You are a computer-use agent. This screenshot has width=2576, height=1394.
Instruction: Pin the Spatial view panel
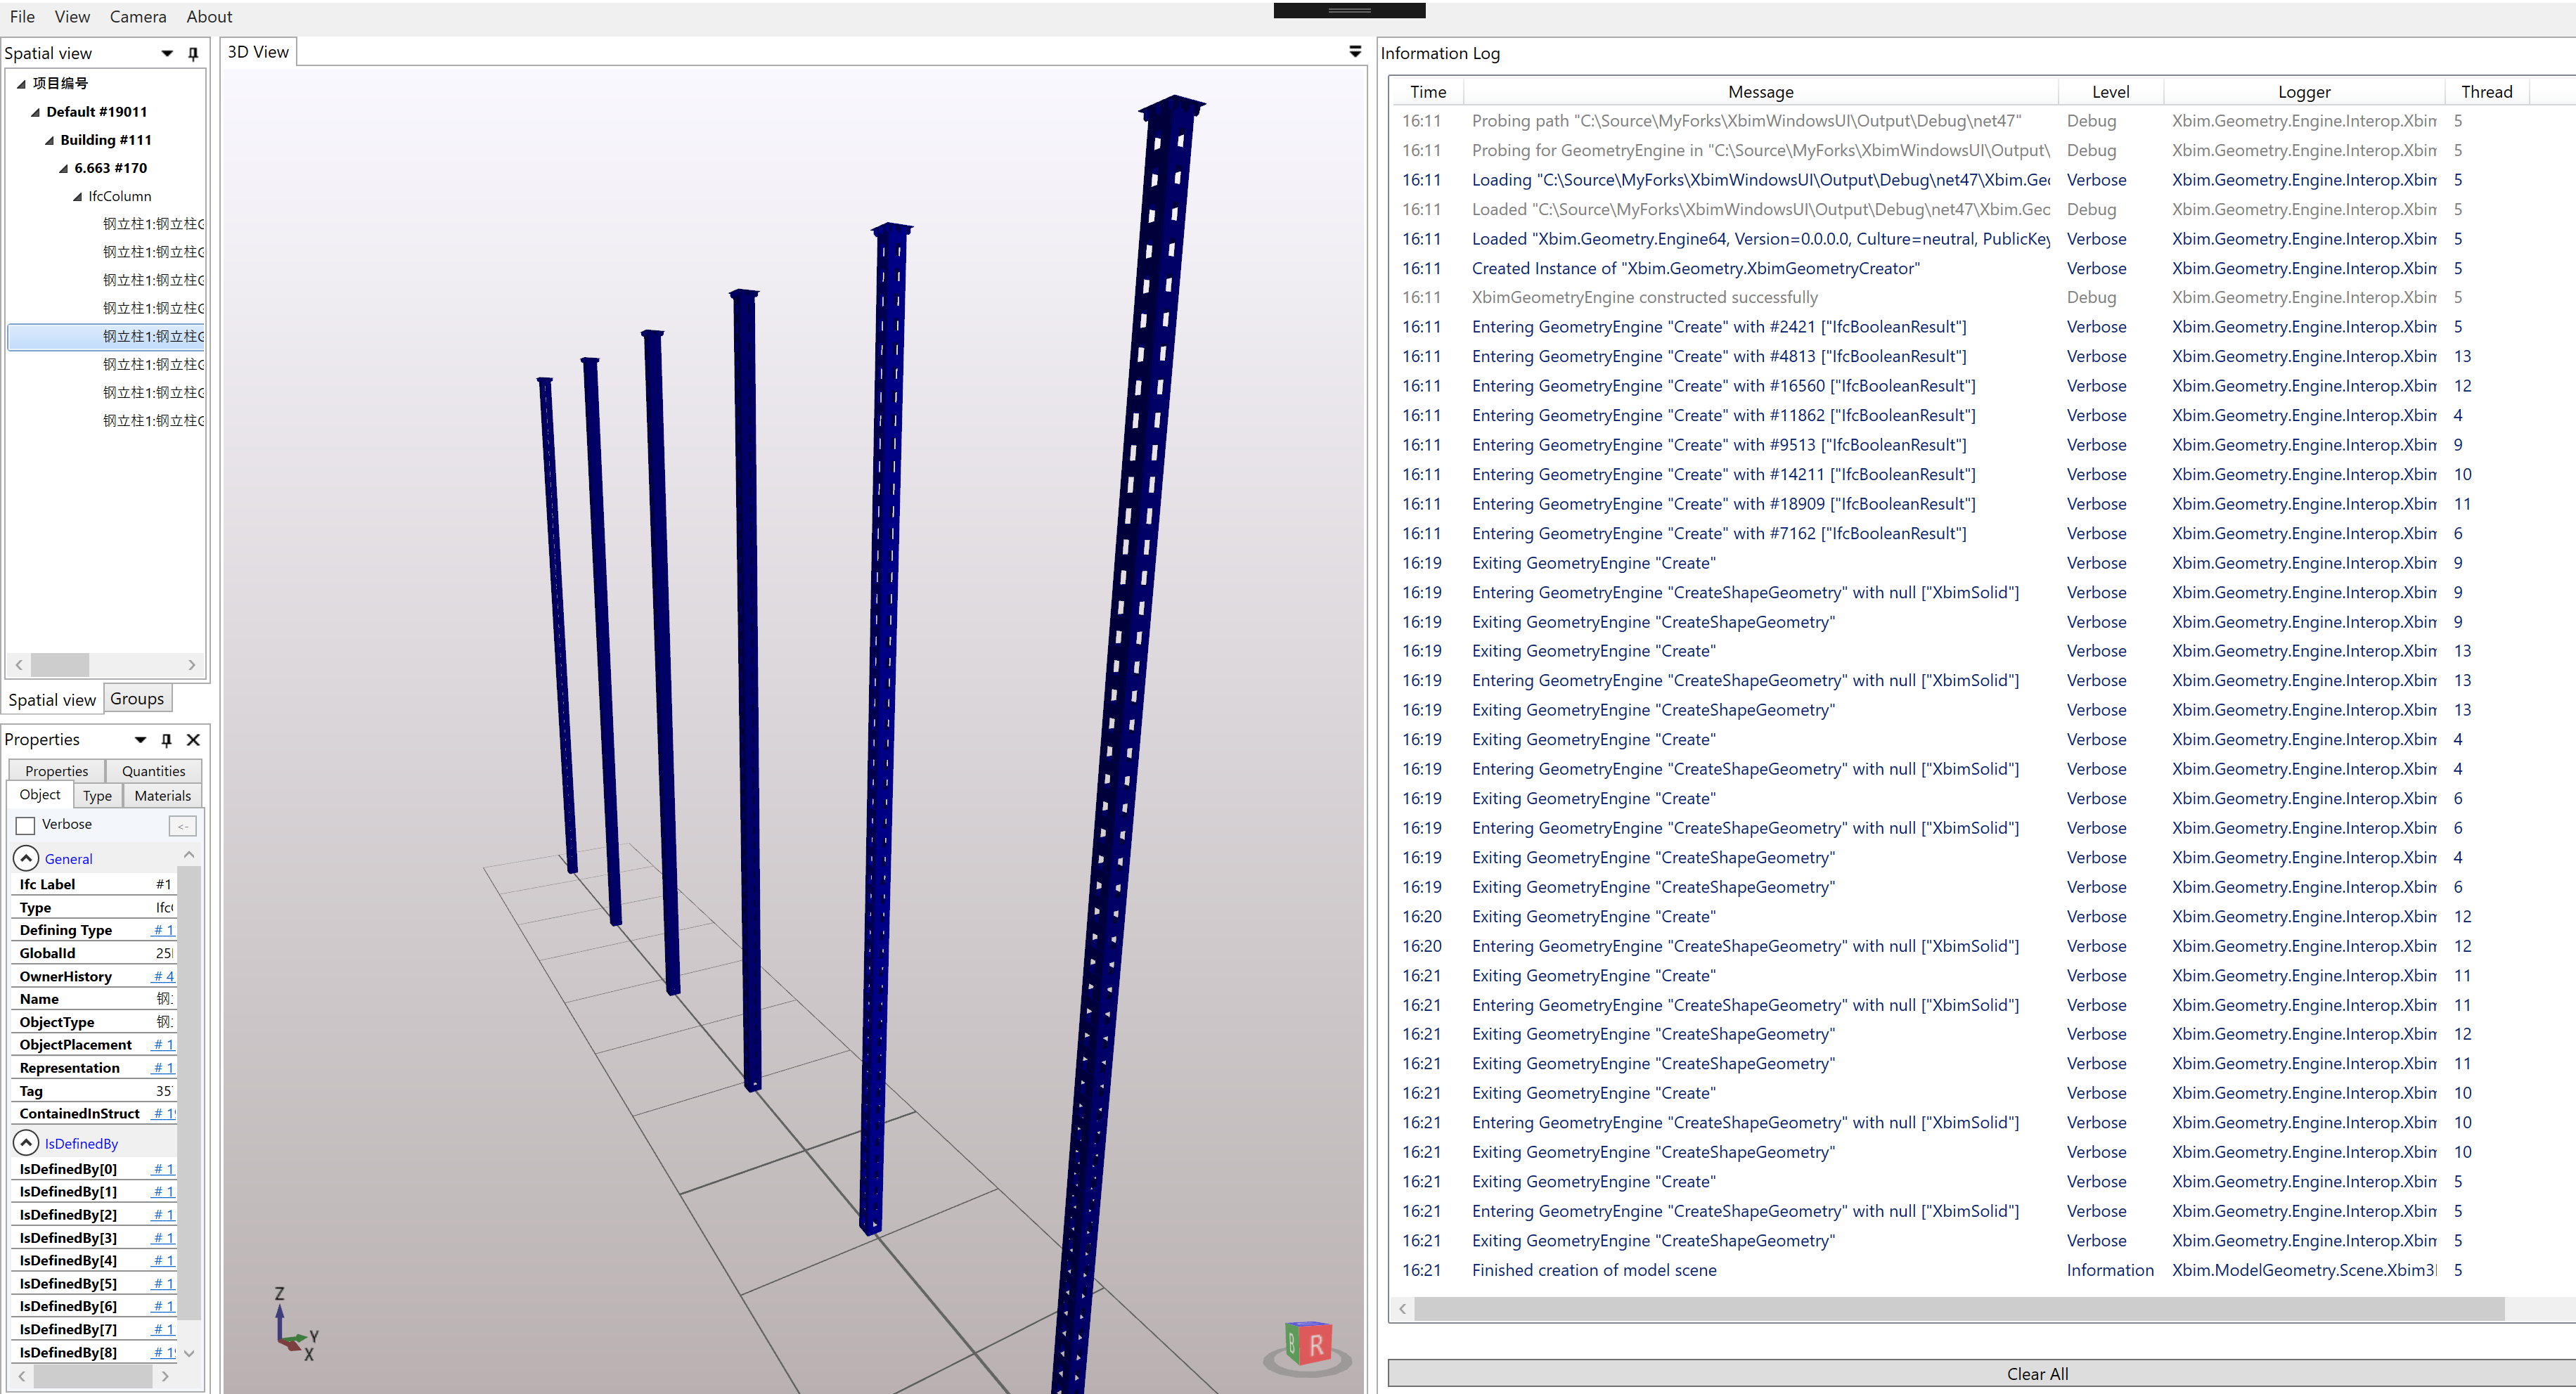pos(193,53)
